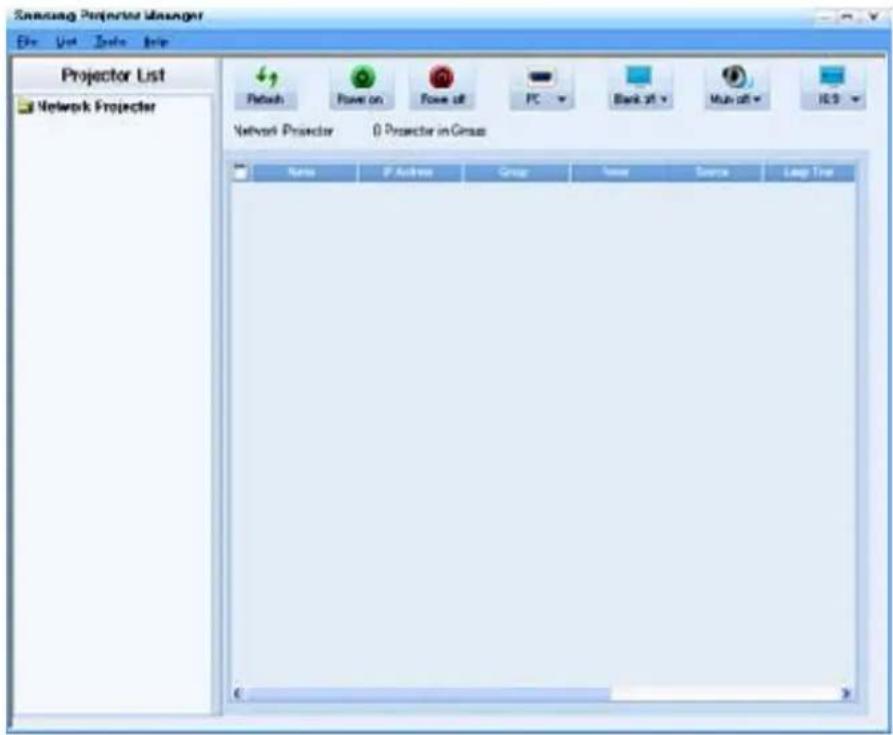This screenshot has height=735, width=893.
Task: Click the horizontal scrollbar left arrow
Action: [x=237, y=693]
